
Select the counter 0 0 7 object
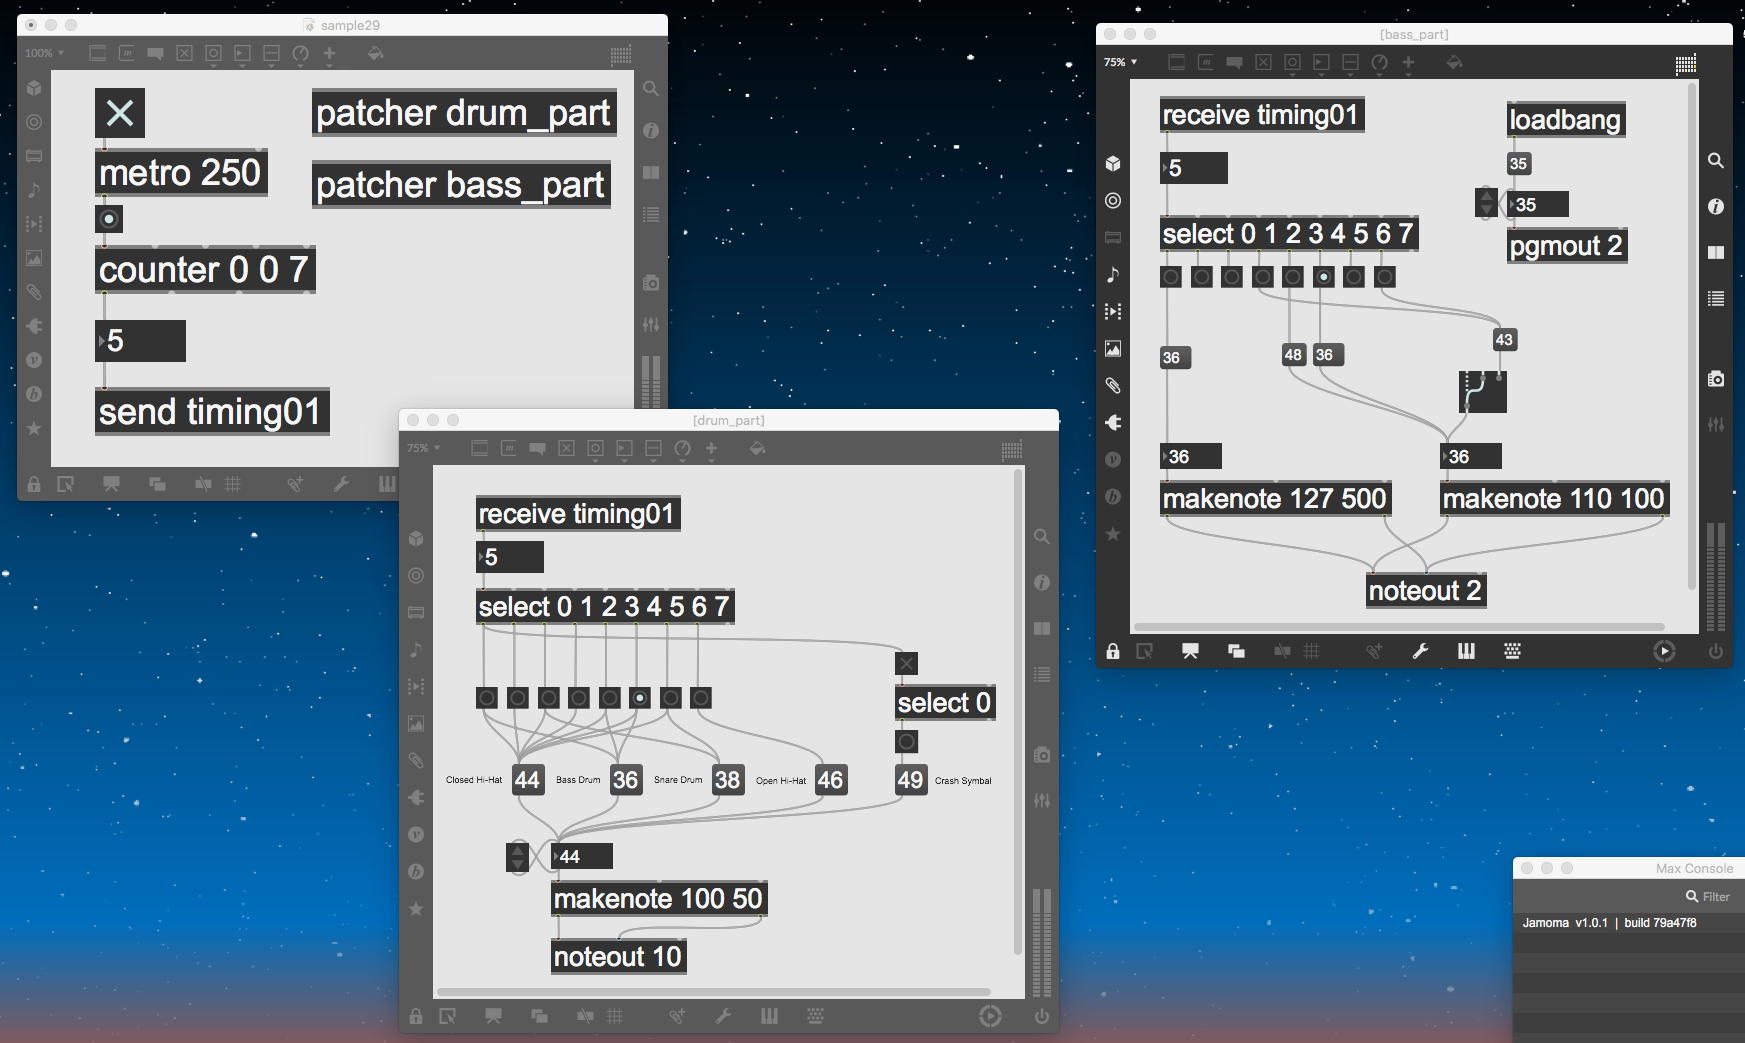(205, 270)
